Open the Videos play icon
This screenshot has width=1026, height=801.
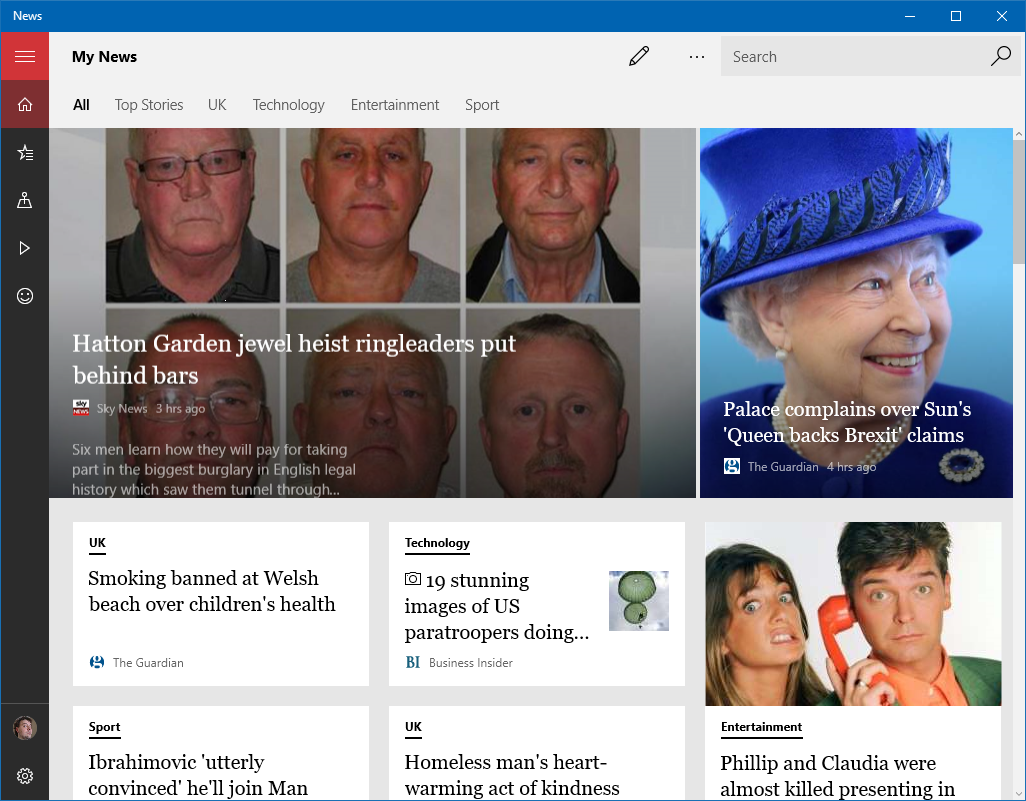(x=25, y=248)
